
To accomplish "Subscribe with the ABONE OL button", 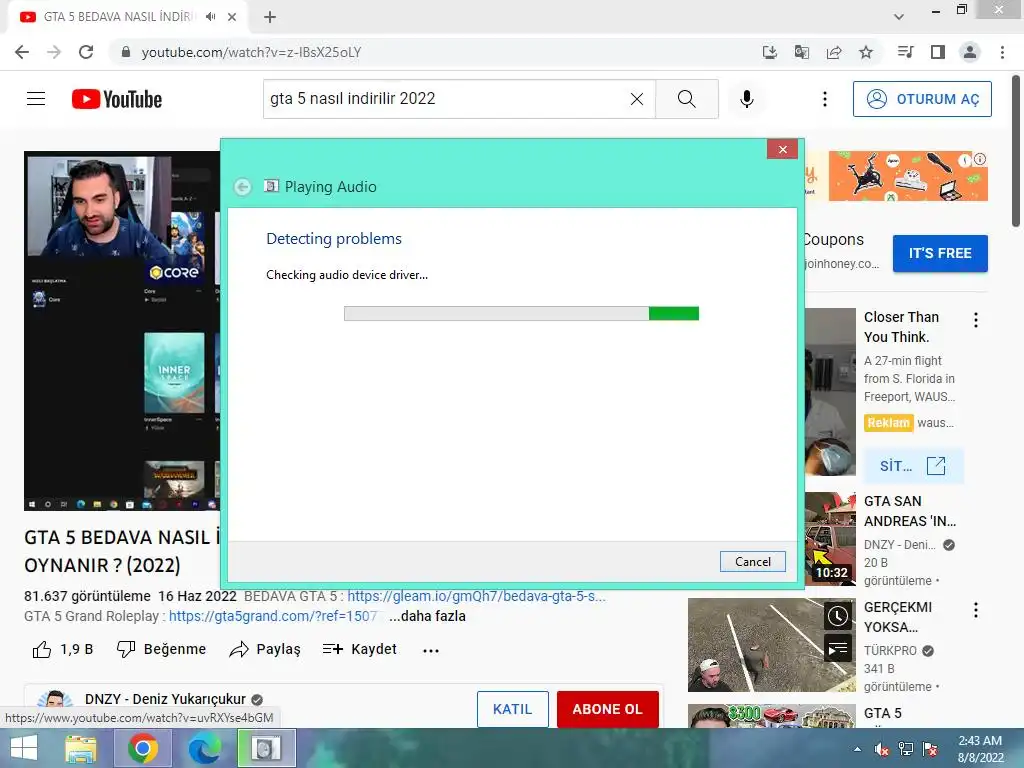I will pyautogui.click(x=607, y=709).
